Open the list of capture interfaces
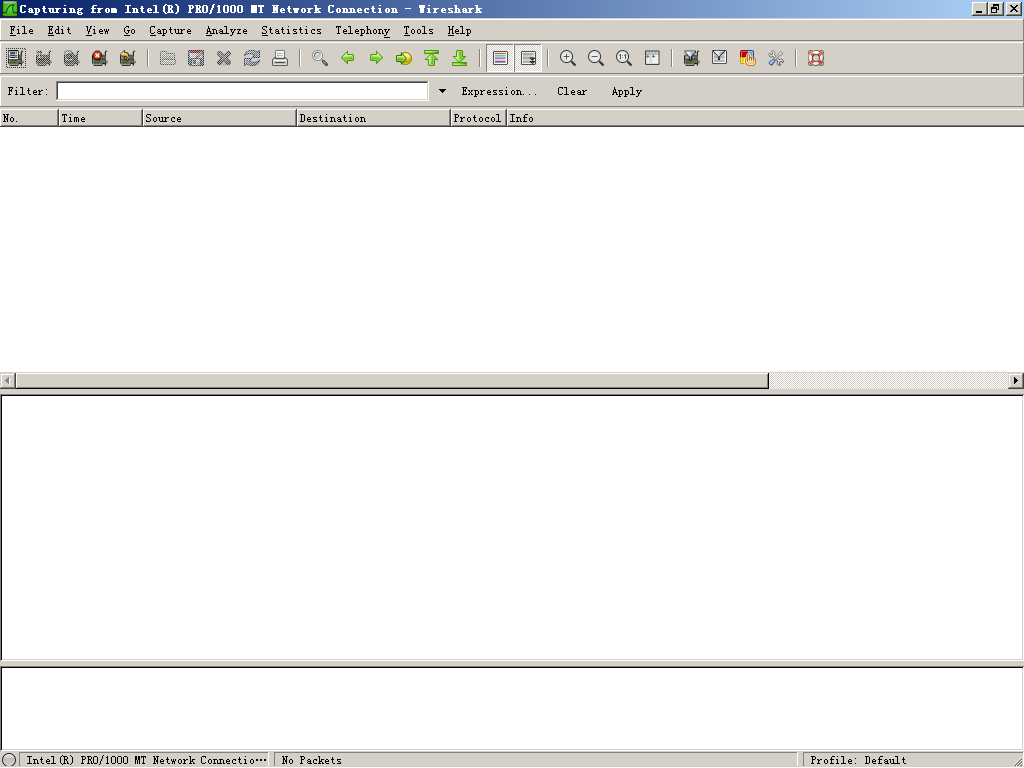Viewport: 1024px width, 768px height. 16,58
